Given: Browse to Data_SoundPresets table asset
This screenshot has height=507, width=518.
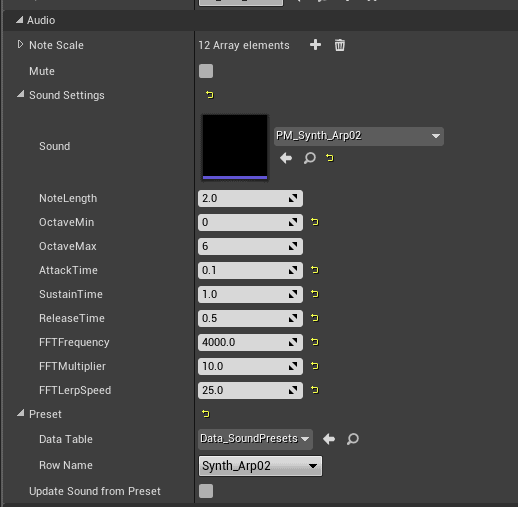Looking at the screenshot, I should coord(353,439).
